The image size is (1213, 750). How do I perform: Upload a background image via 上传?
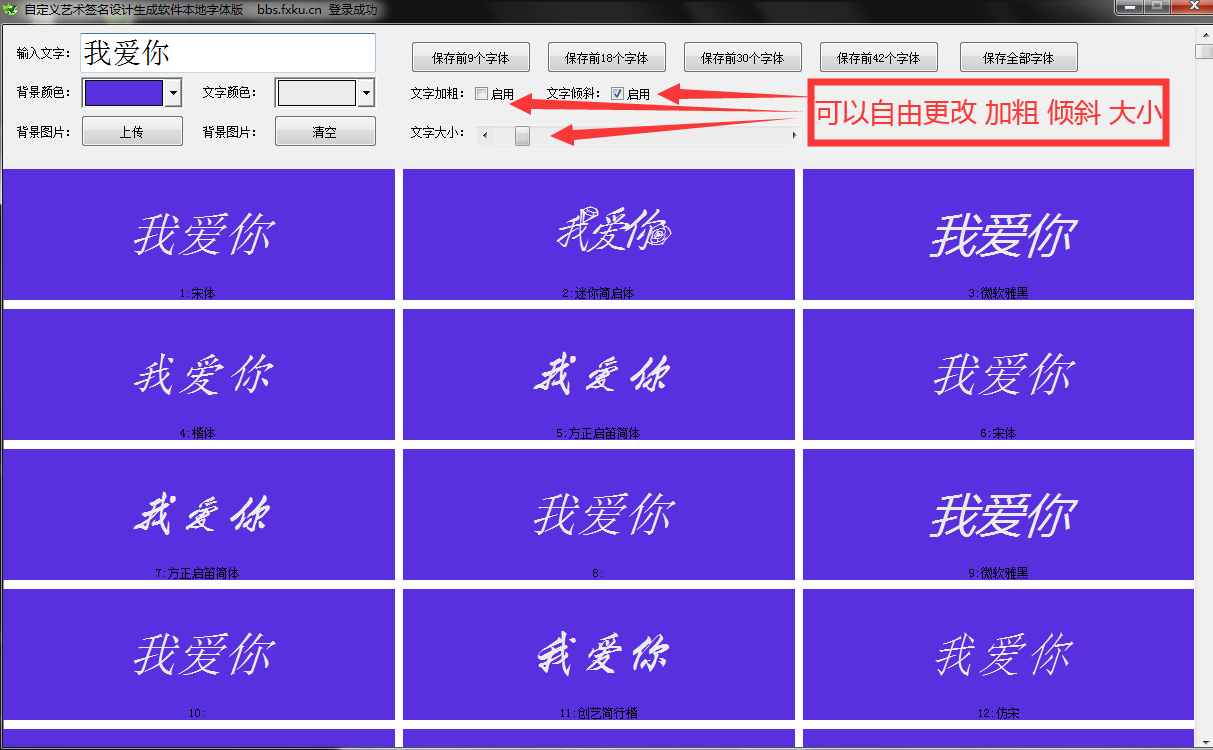(132, 131)
